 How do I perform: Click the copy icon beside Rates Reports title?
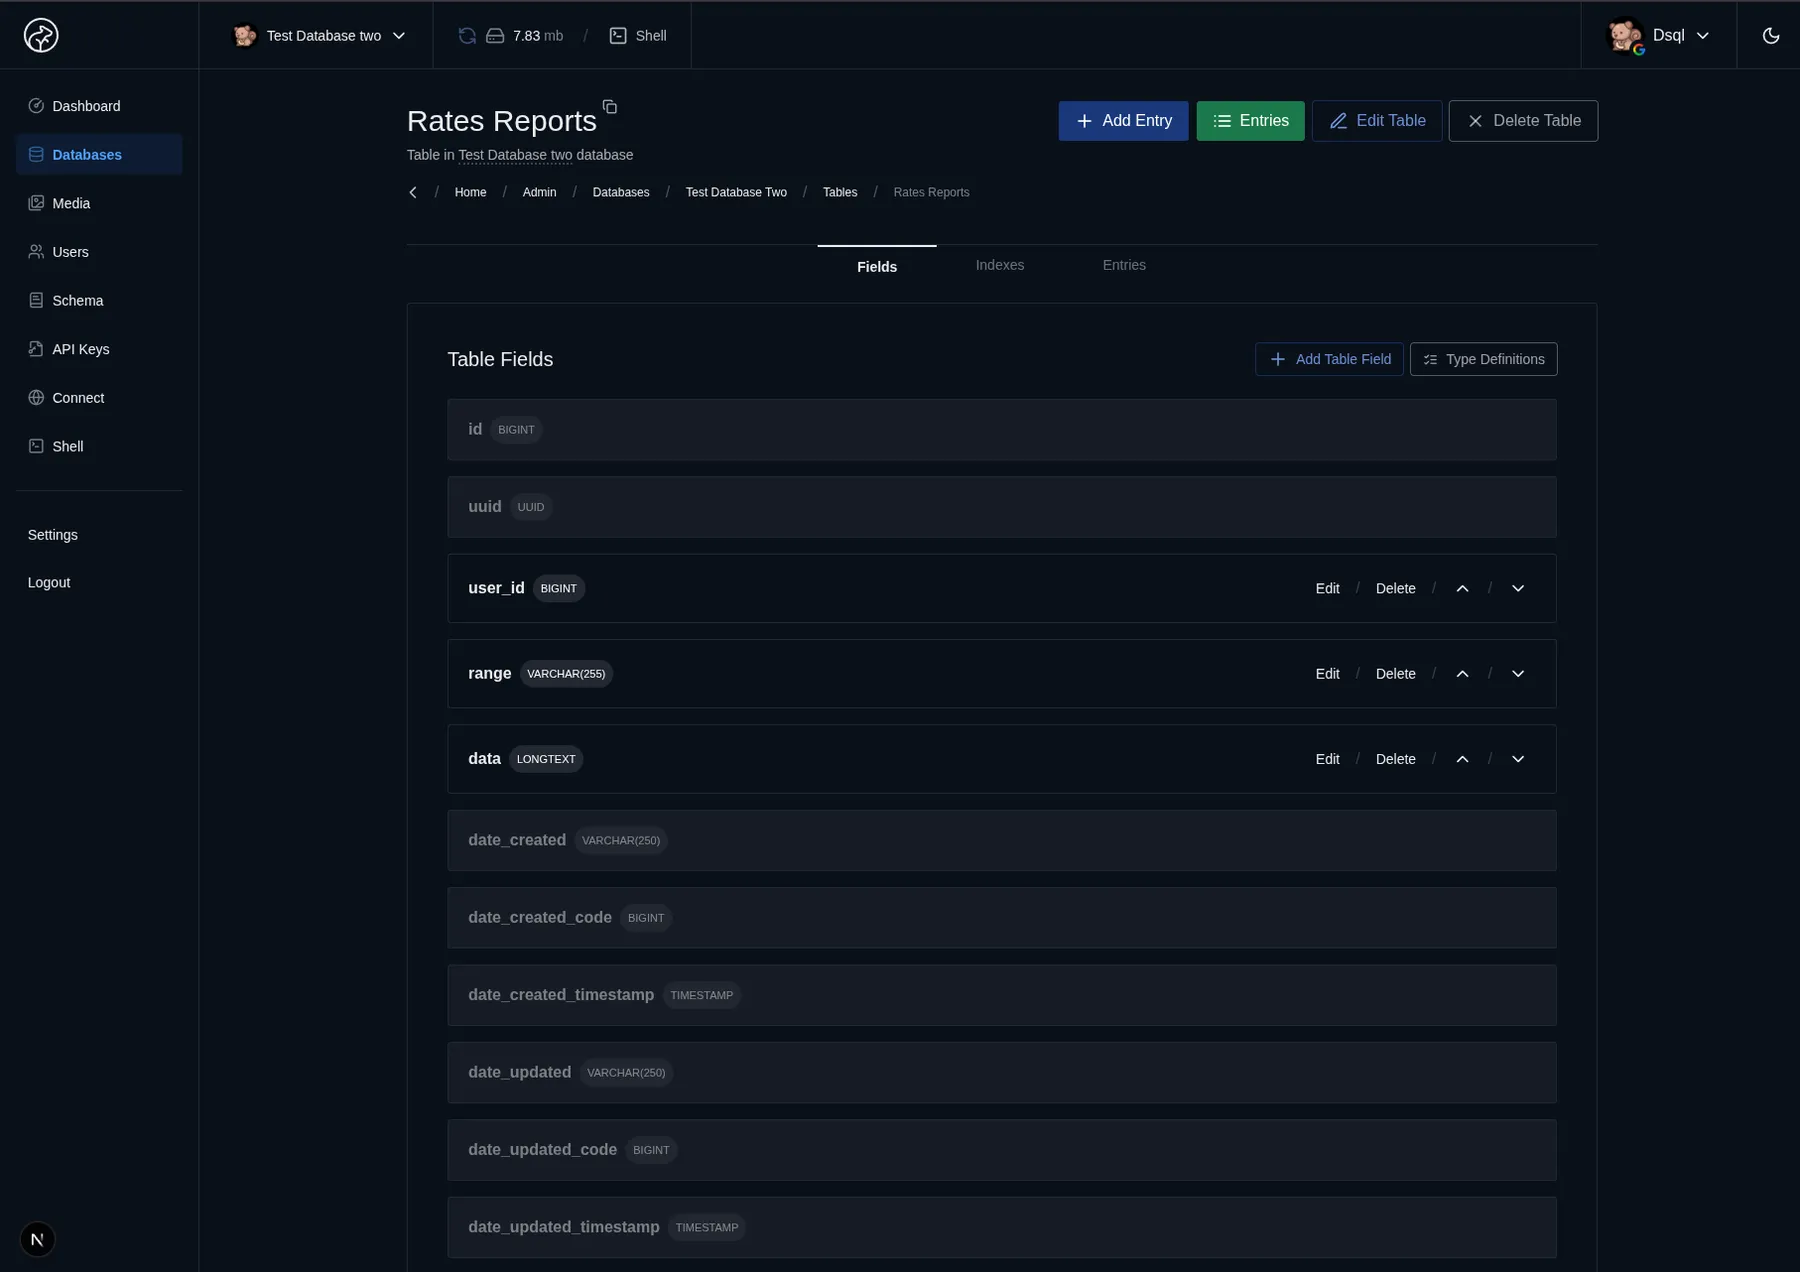click(609, 107)
